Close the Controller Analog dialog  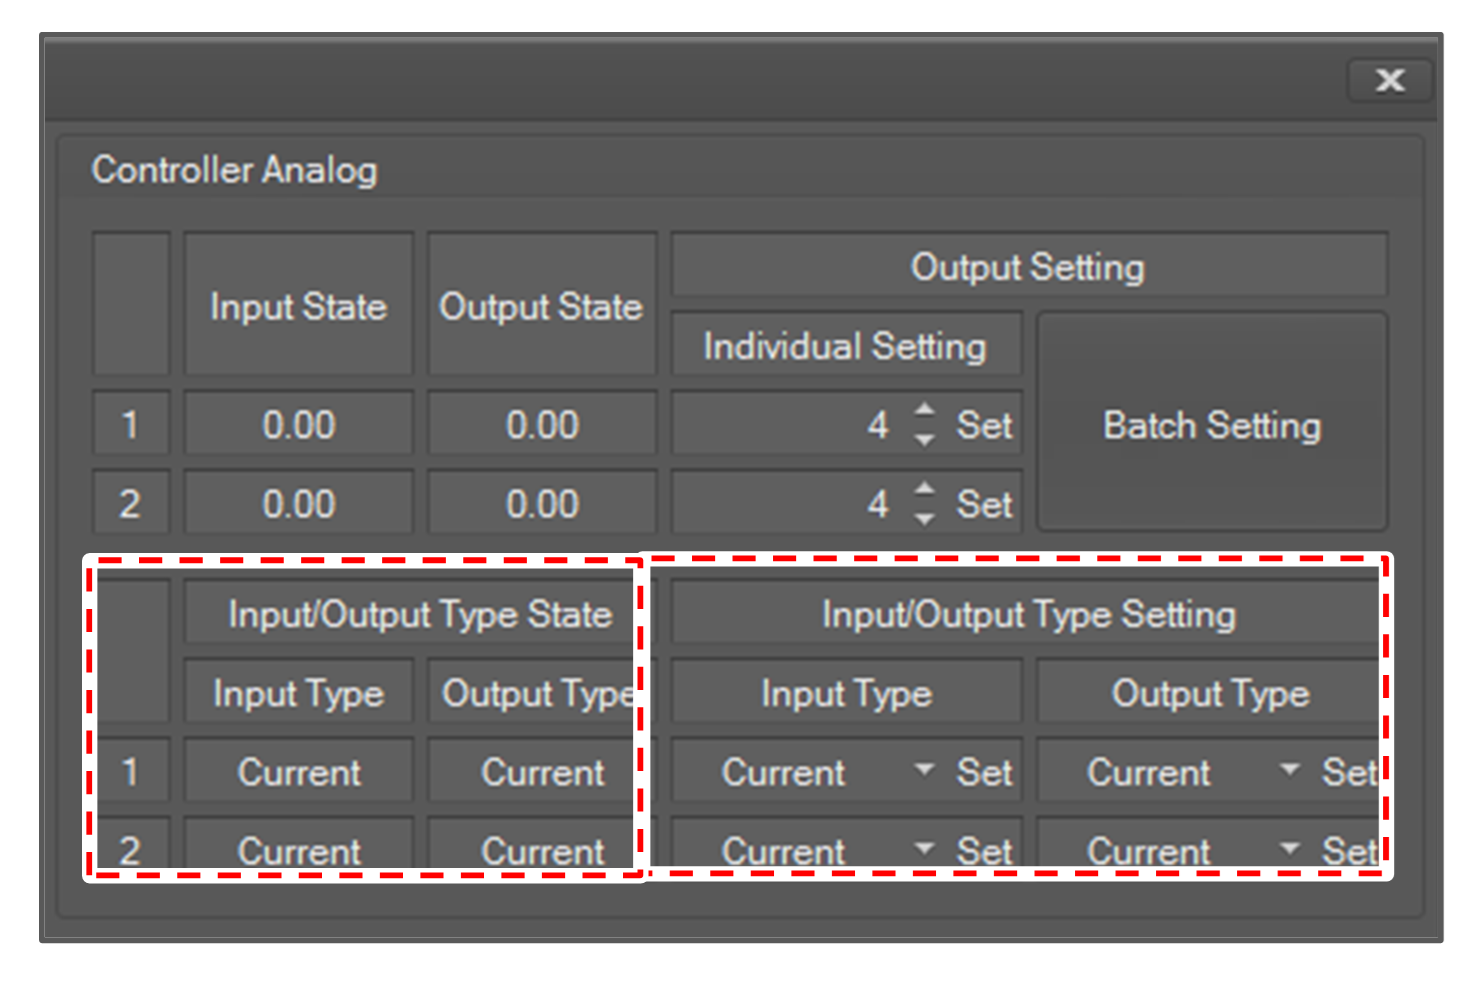coord(1389,80)
